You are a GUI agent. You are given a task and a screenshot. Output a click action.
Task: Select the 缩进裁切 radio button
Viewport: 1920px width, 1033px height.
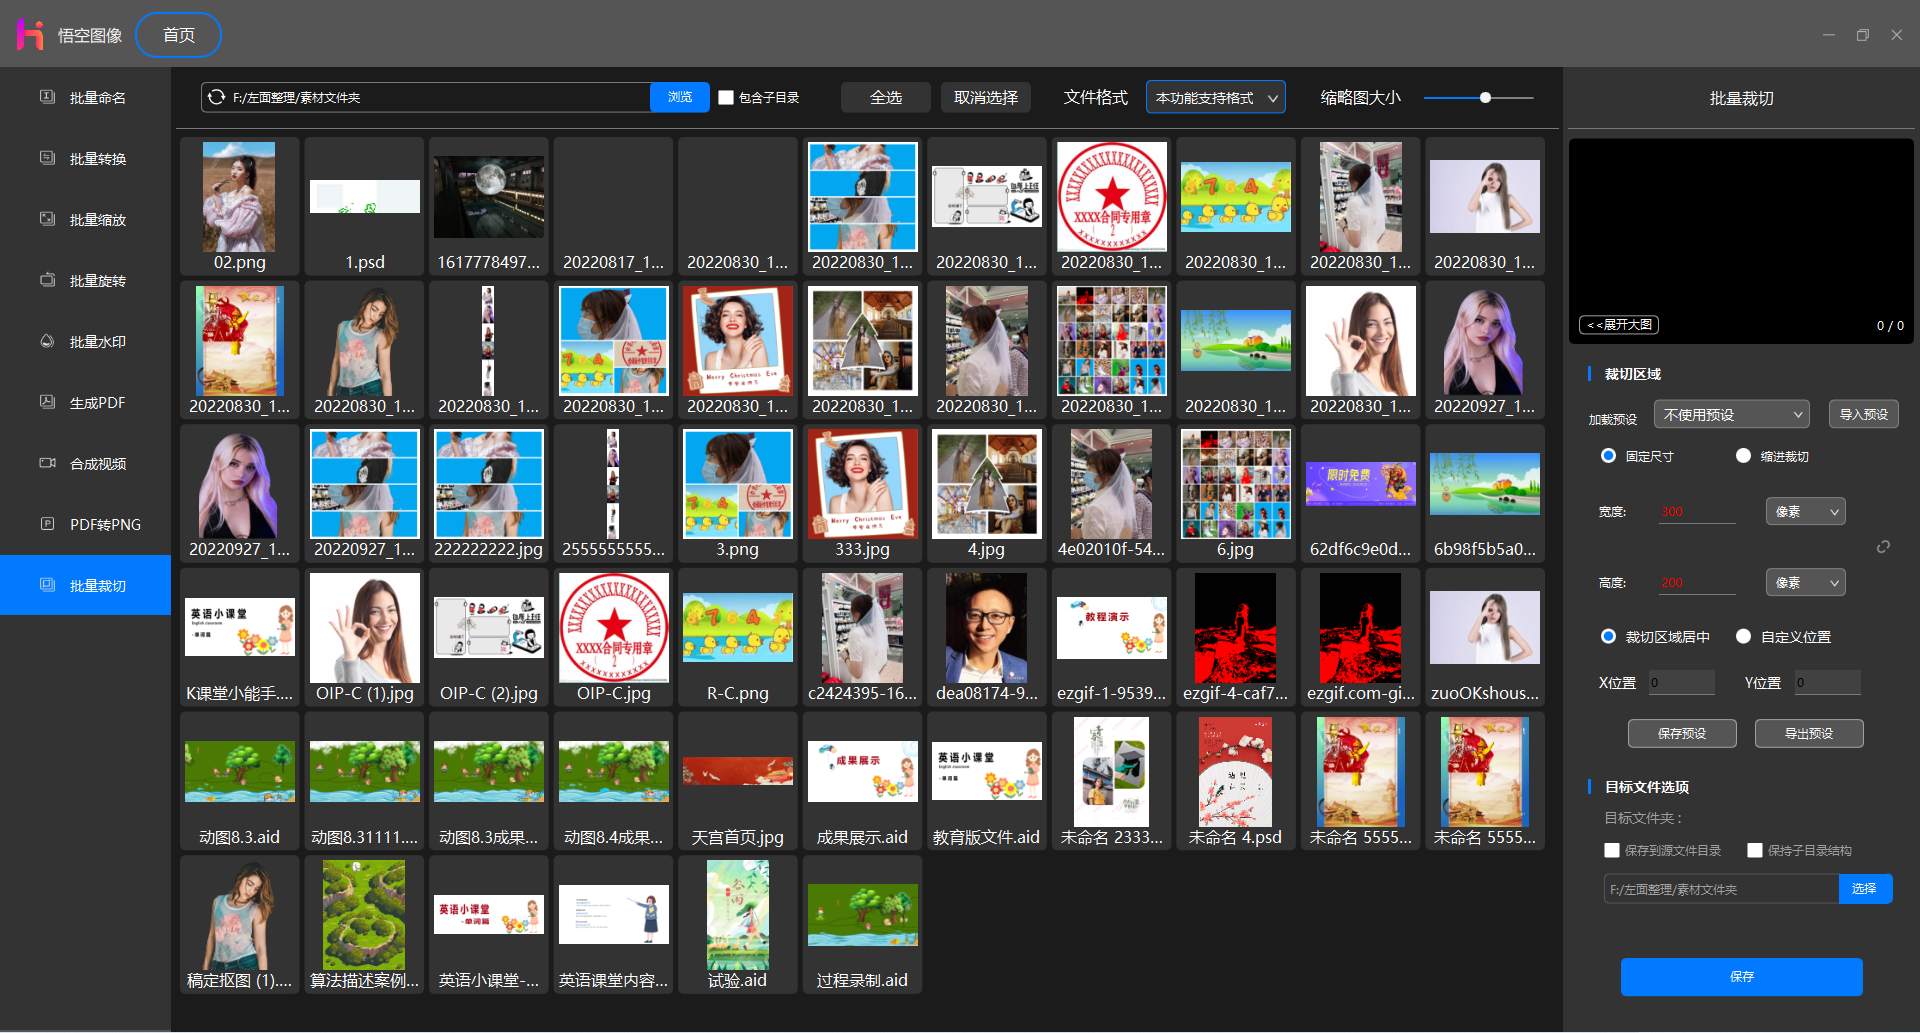pos(1743,456)
